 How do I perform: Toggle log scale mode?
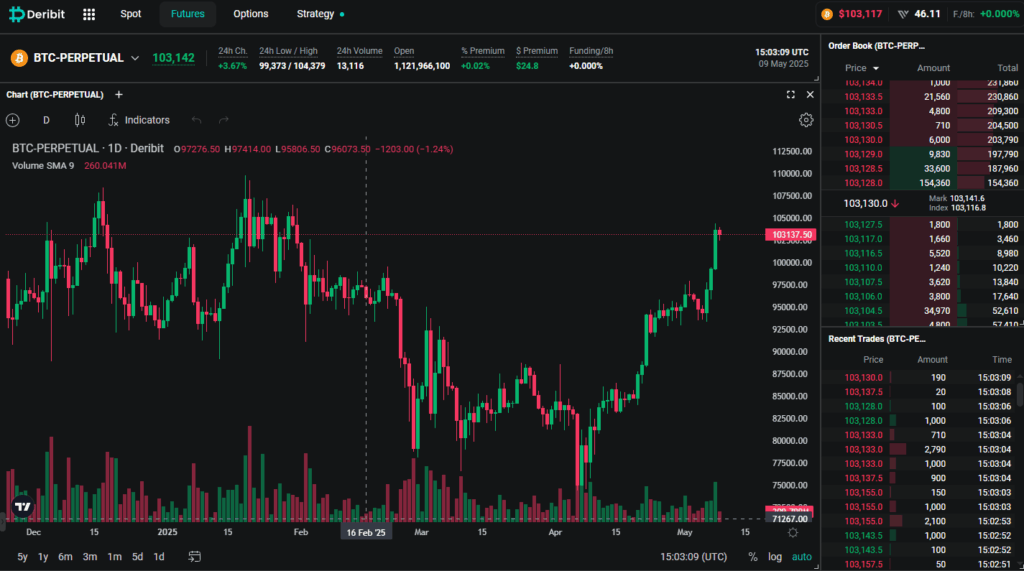775,557
